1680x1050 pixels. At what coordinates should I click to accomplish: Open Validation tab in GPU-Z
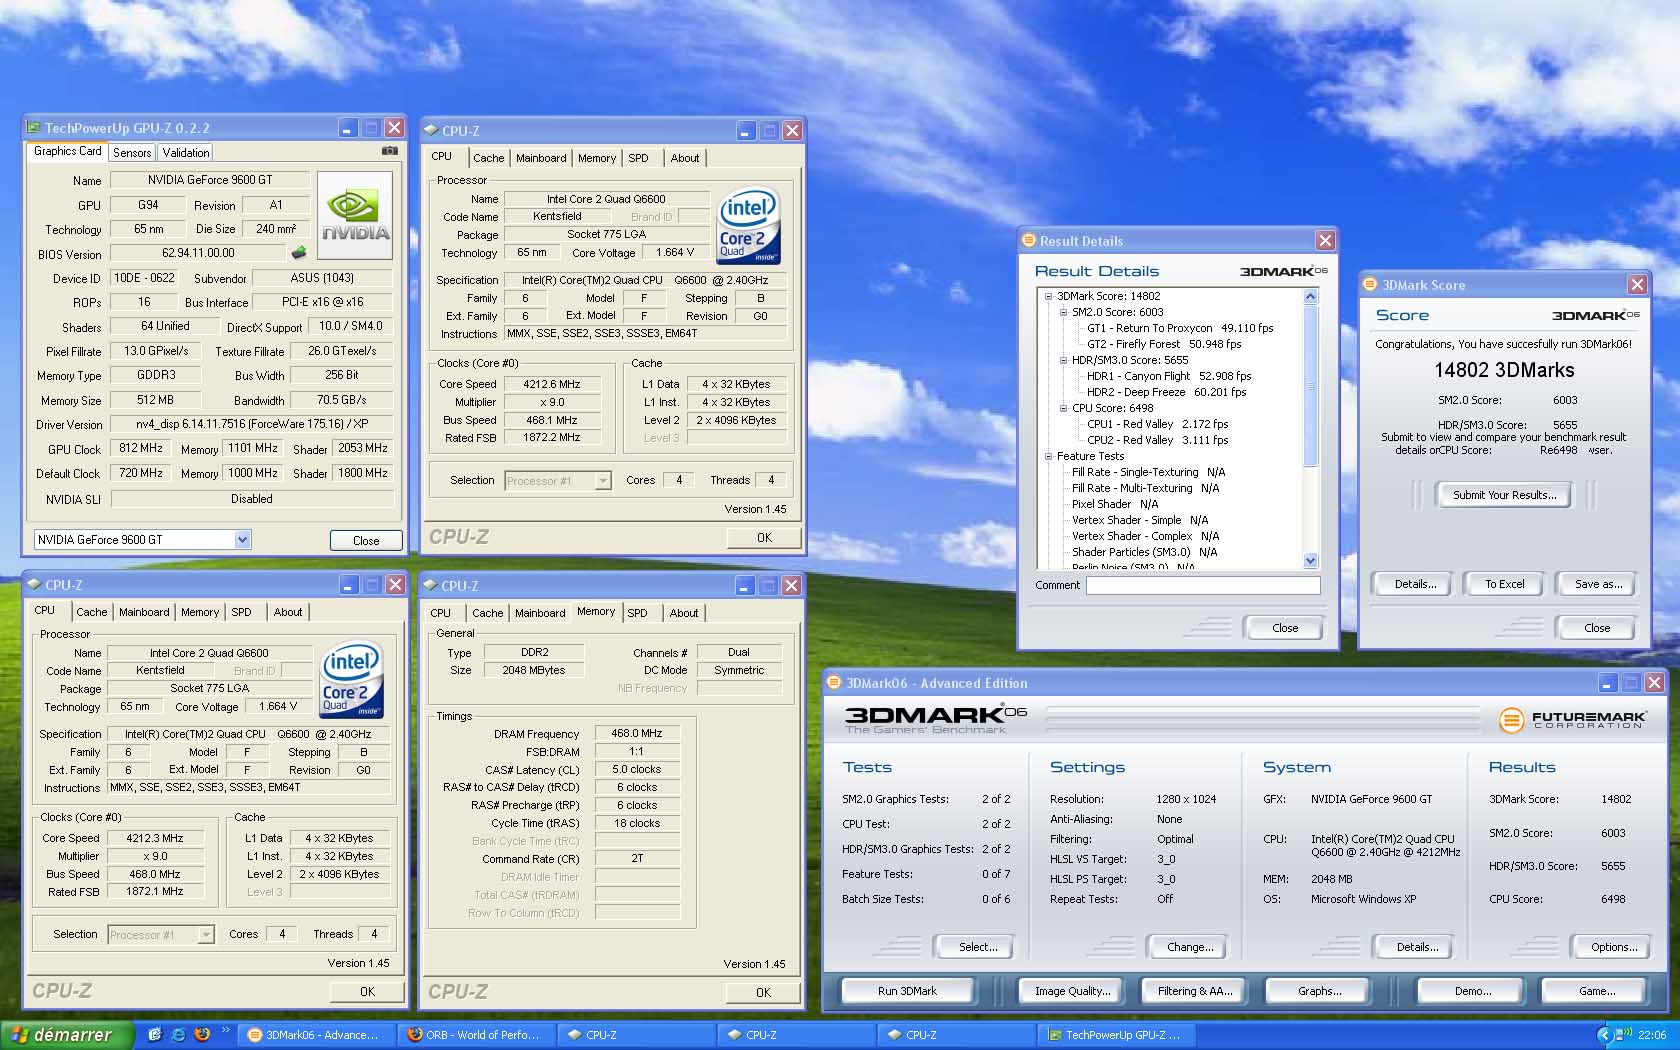click(186, 153)
